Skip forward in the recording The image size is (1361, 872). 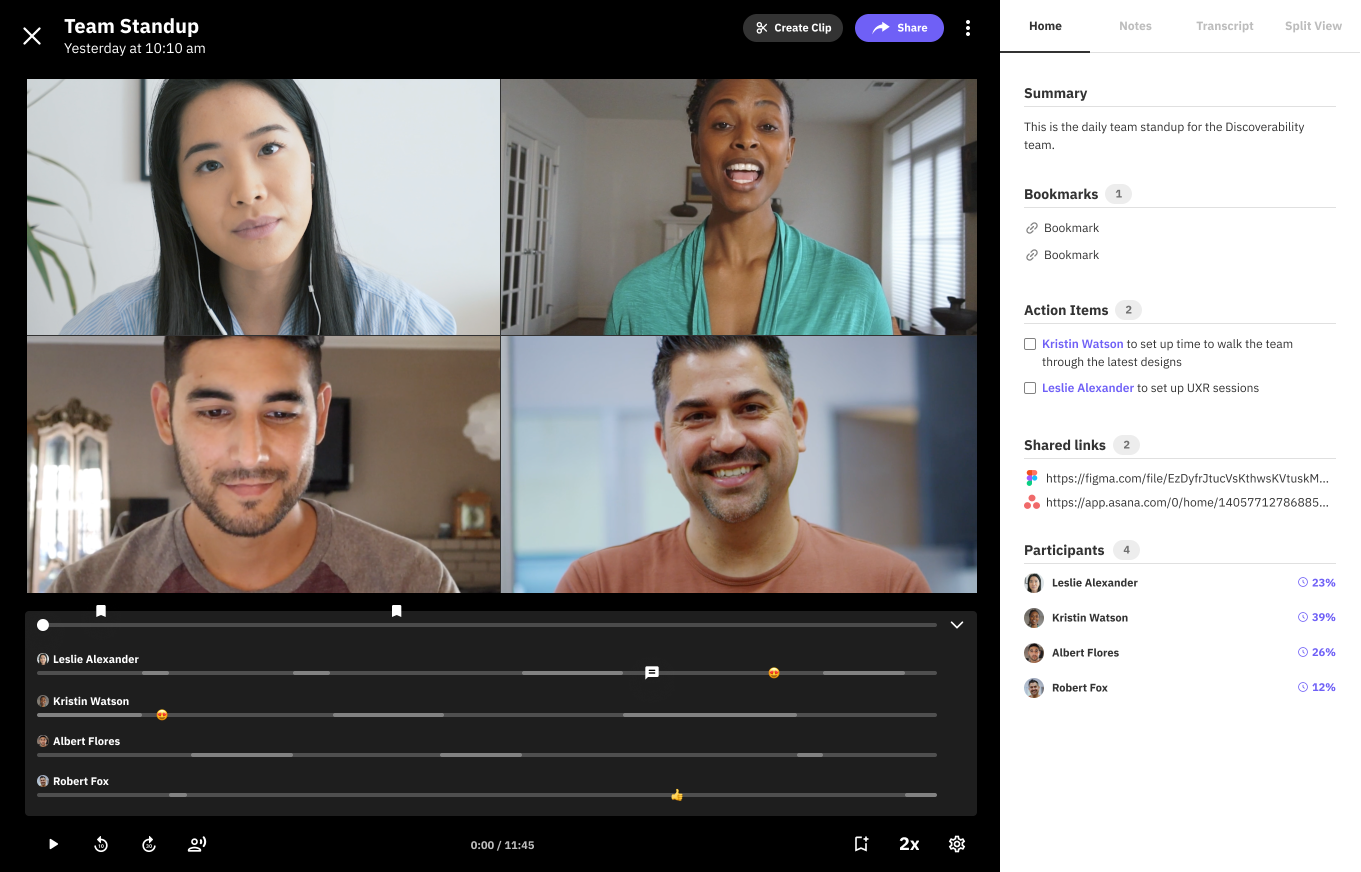149,845
